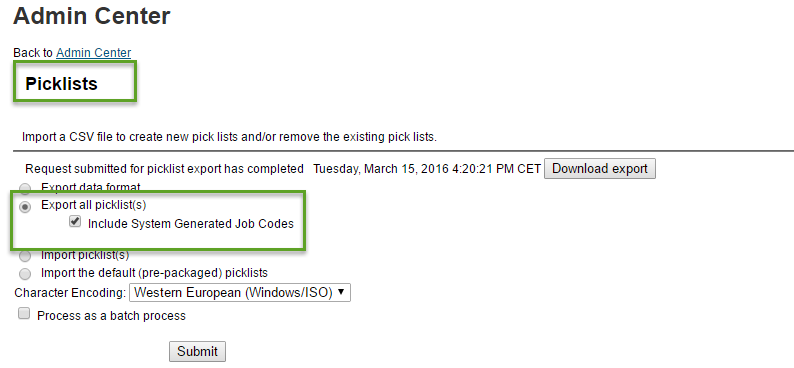794x368 pixels.
Task: Click the Character Encoding label
Action: (x=70, y=293)
